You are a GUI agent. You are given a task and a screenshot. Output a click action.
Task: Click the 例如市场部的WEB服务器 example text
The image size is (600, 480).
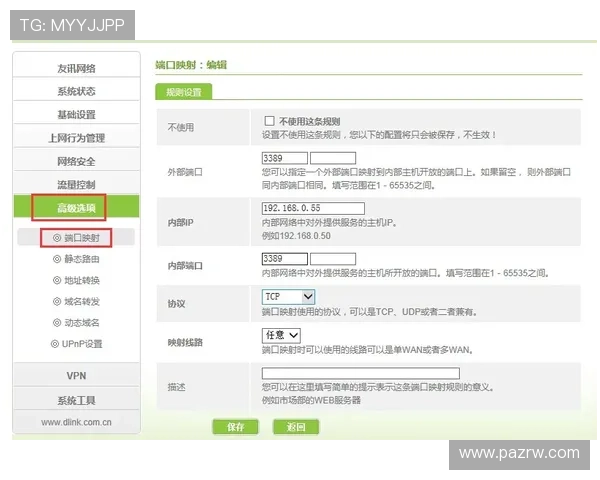point(311,400)
